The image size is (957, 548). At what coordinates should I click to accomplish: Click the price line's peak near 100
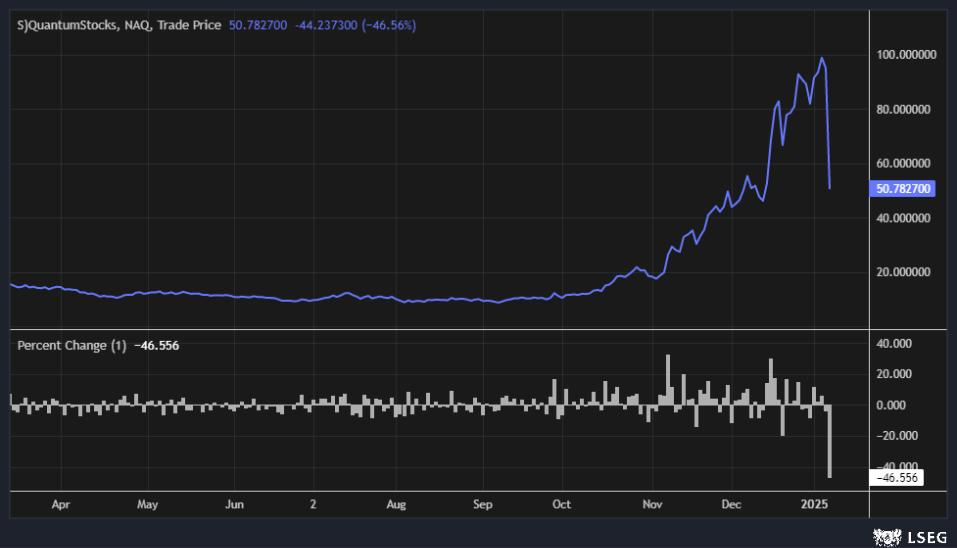822,59
